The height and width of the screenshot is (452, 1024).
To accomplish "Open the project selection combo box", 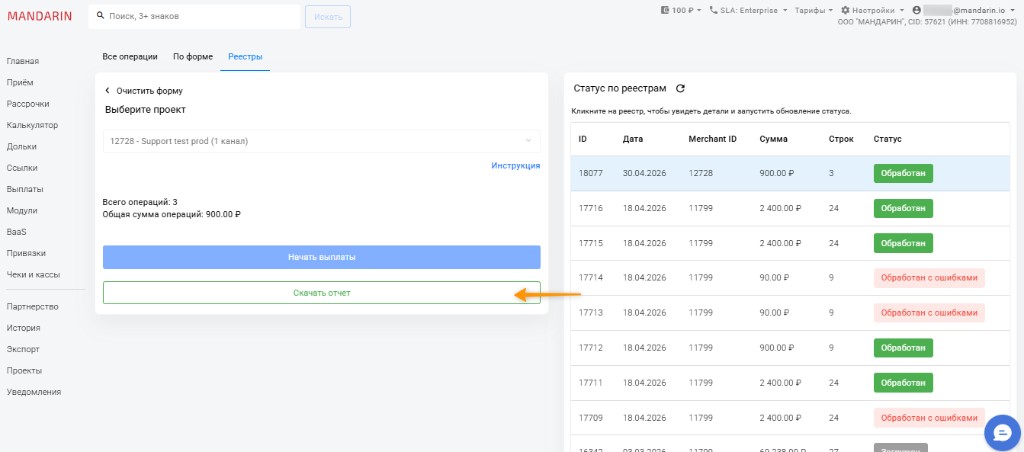I will click(322, 140).
